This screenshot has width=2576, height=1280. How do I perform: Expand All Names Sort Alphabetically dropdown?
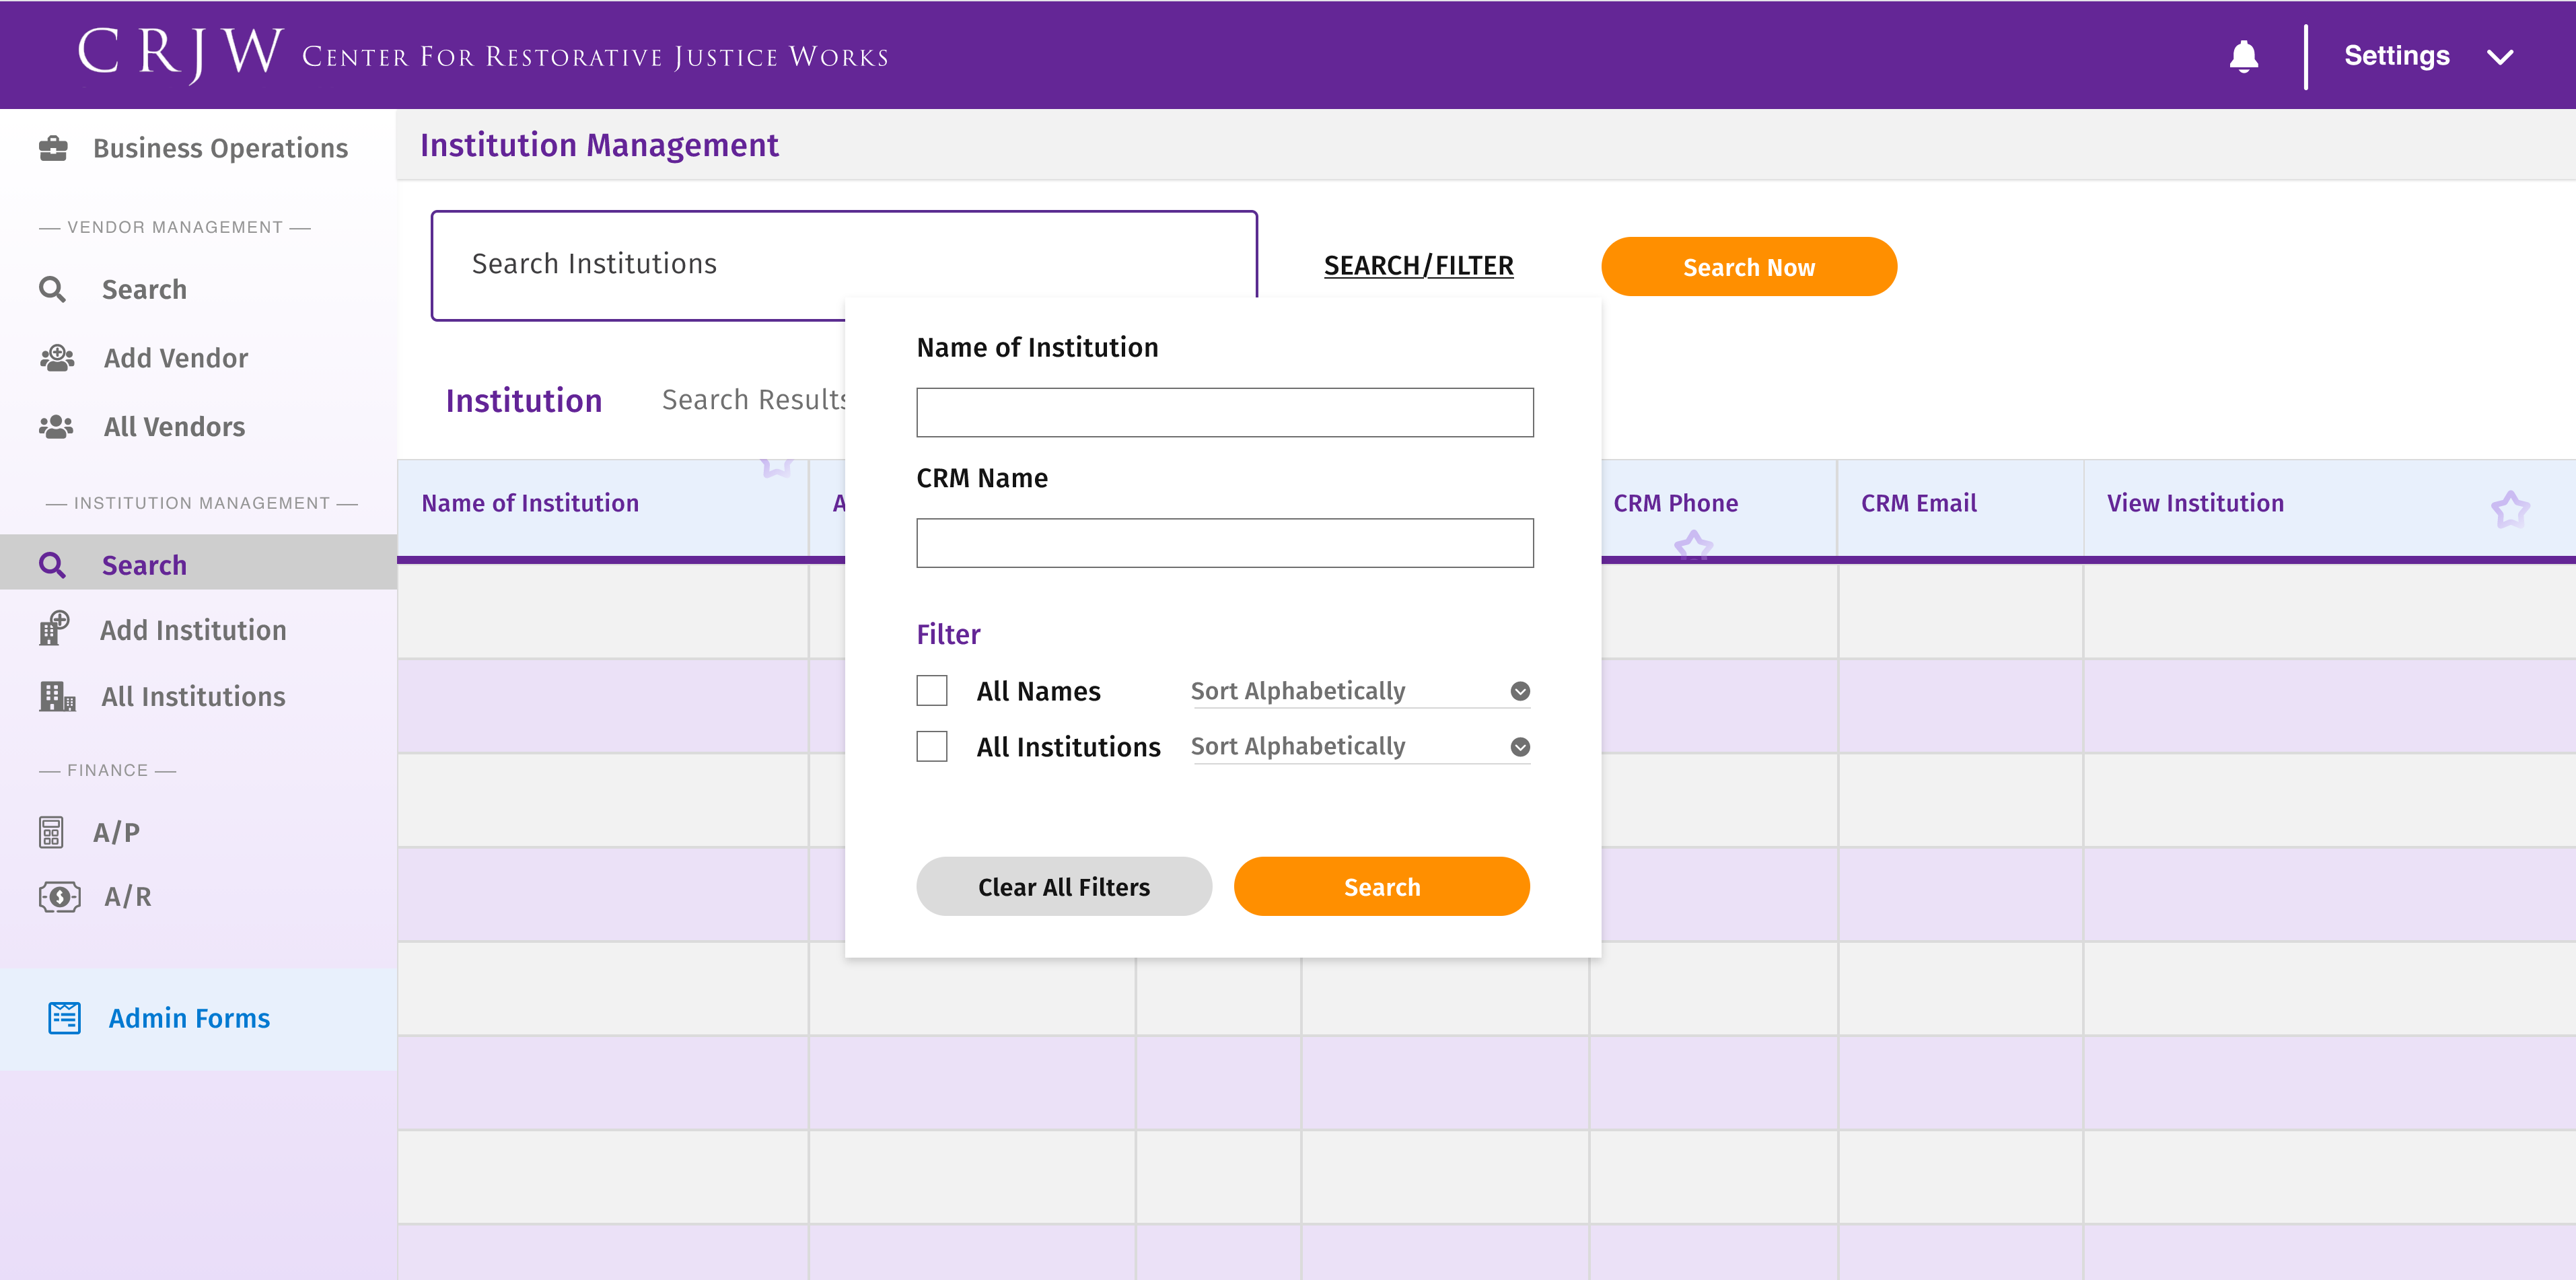tap(1519, 691)
